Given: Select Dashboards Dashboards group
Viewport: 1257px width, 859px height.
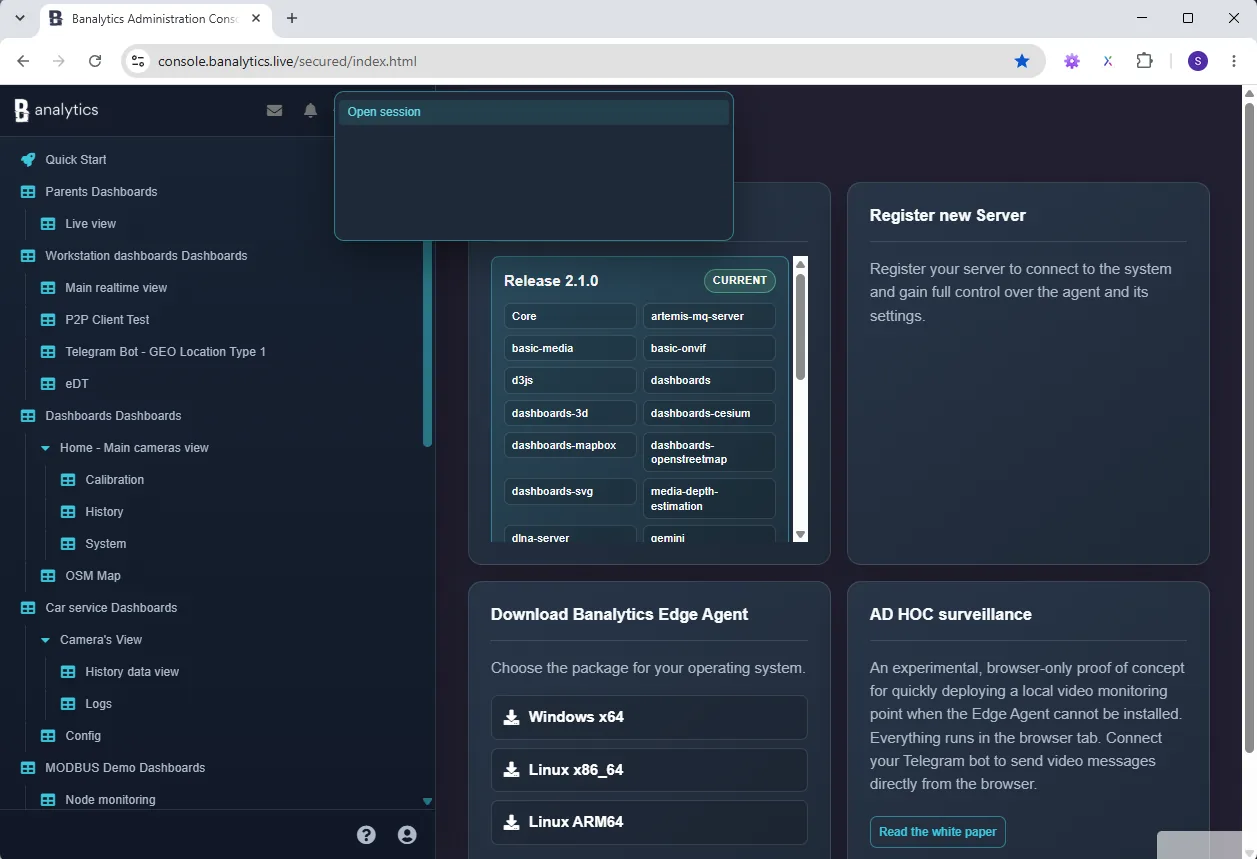Looking at the screenshot, I should click(113, 416).
